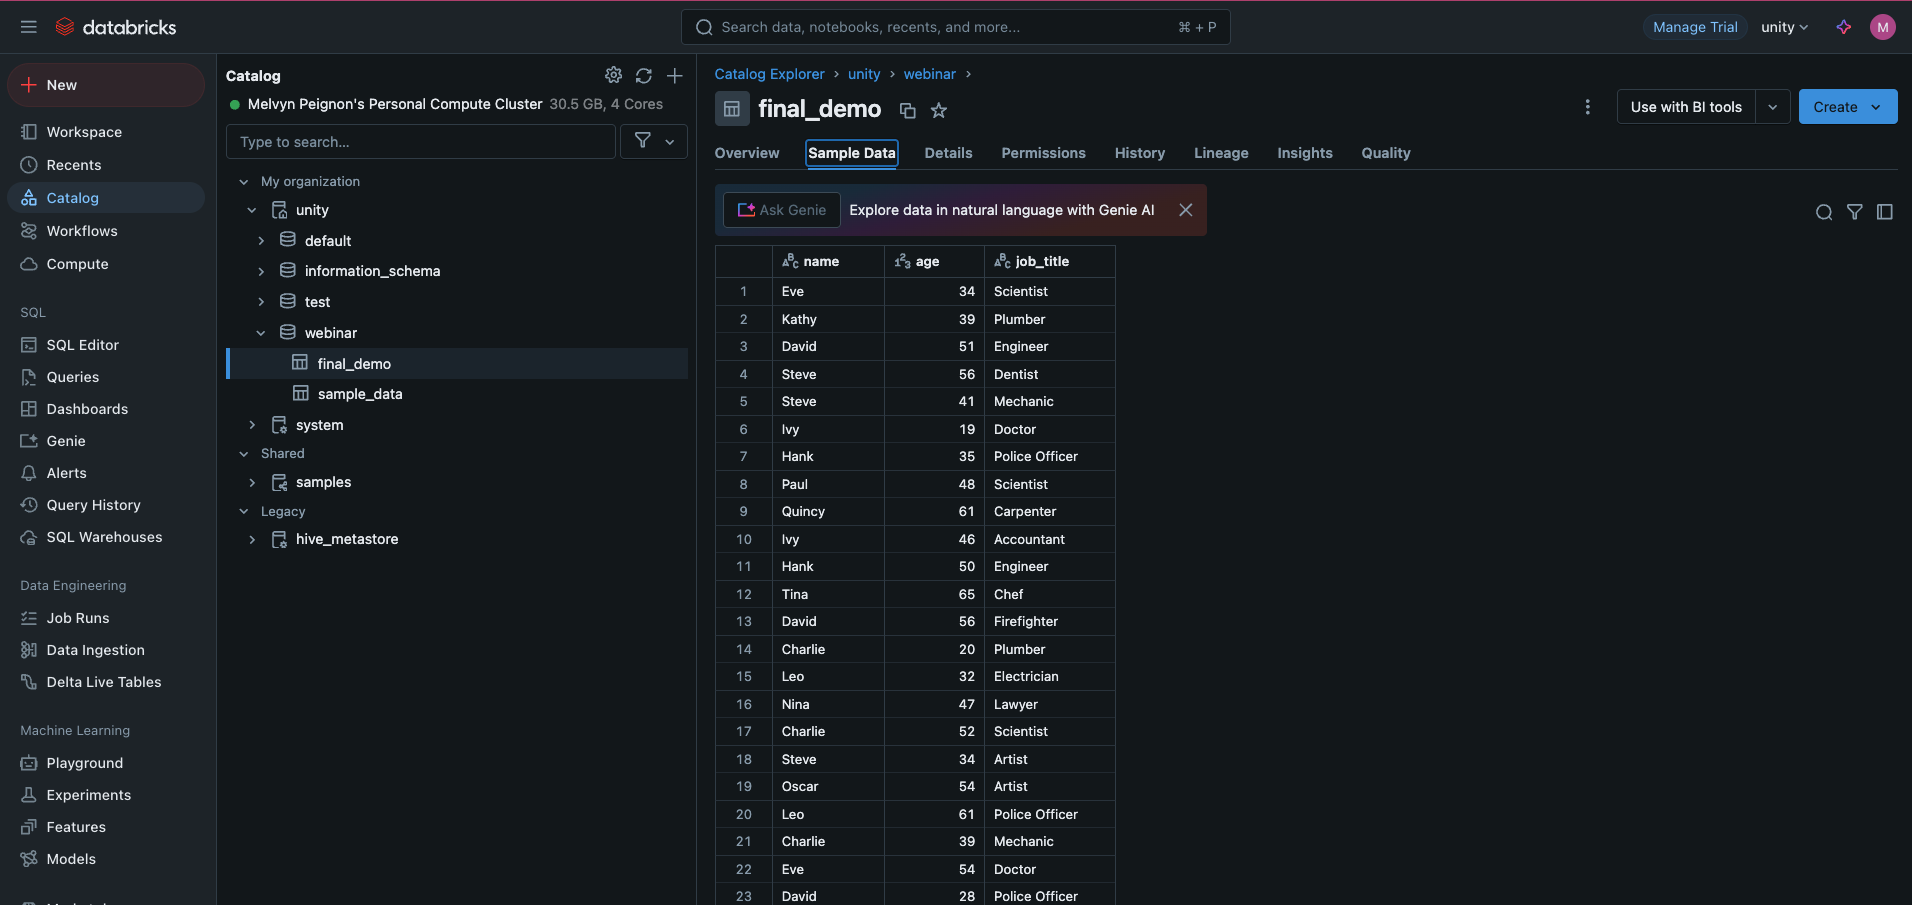Open the kebab menu beside Use with BI tools
The image size is (1912, 905).
tap(1587, 107)
